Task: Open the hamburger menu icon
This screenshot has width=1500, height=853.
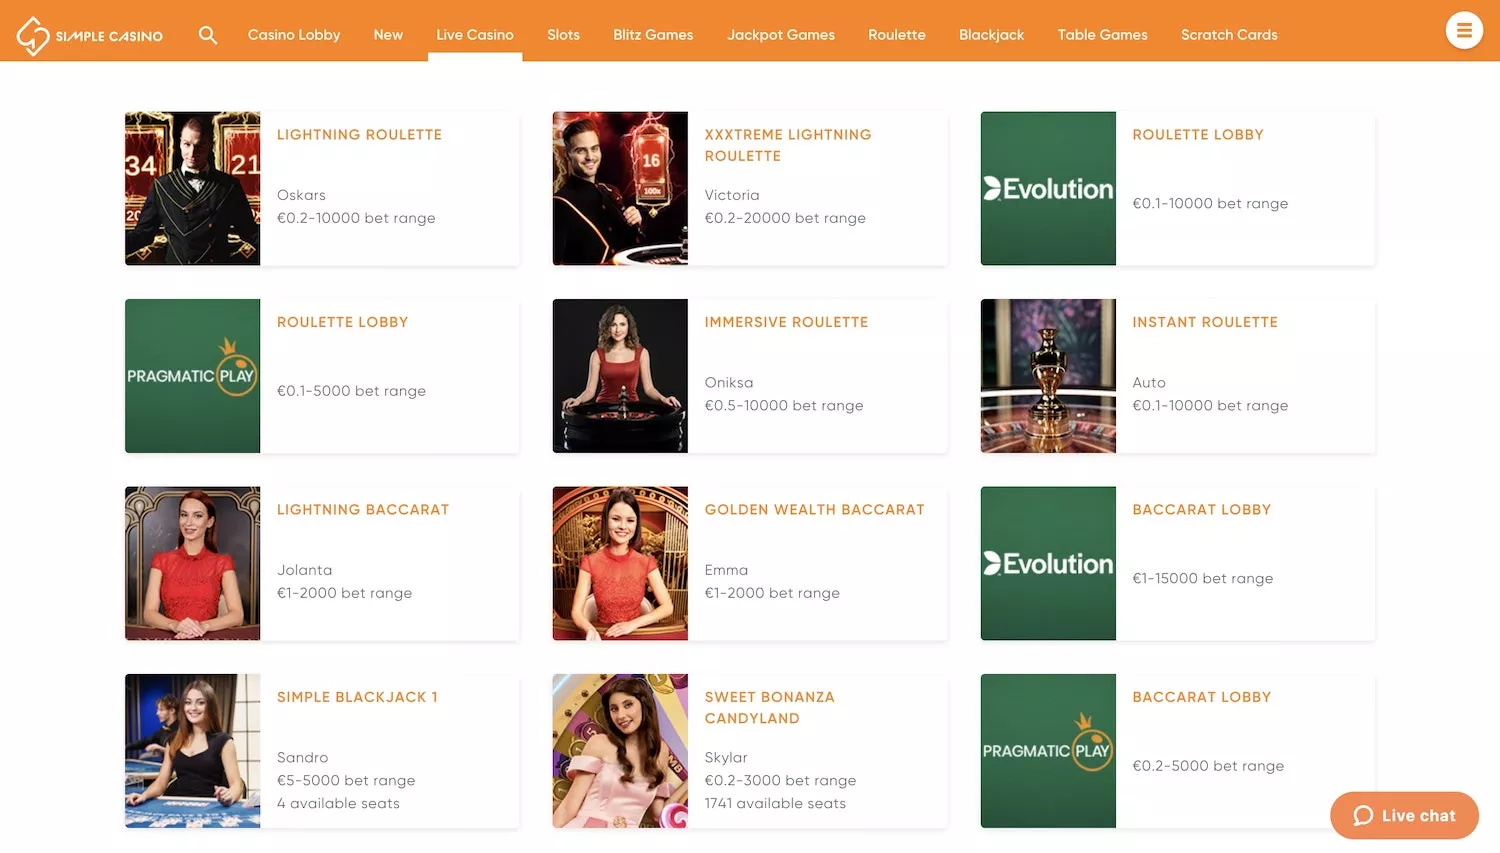Action: 1464,31
